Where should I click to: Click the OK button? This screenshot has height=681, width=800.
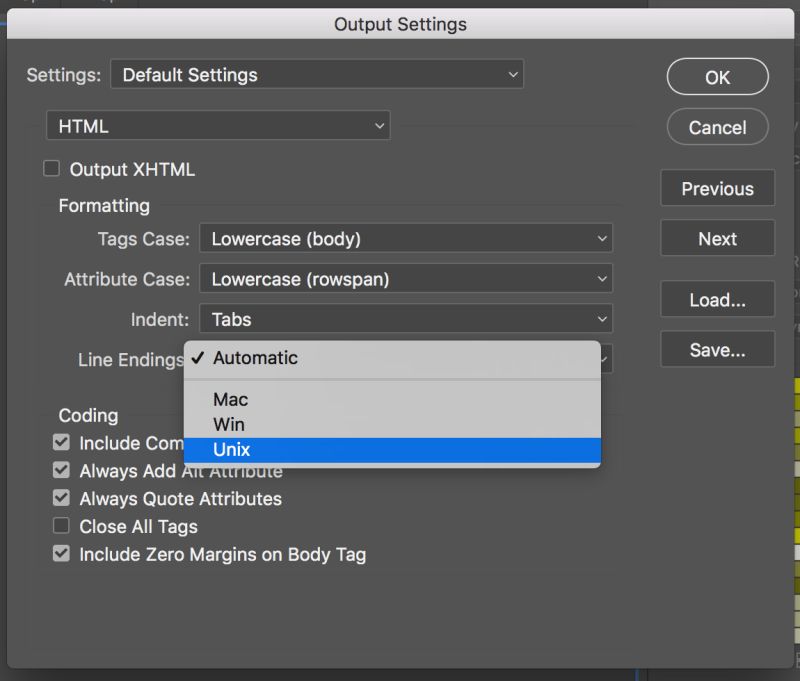pos(717,77)
